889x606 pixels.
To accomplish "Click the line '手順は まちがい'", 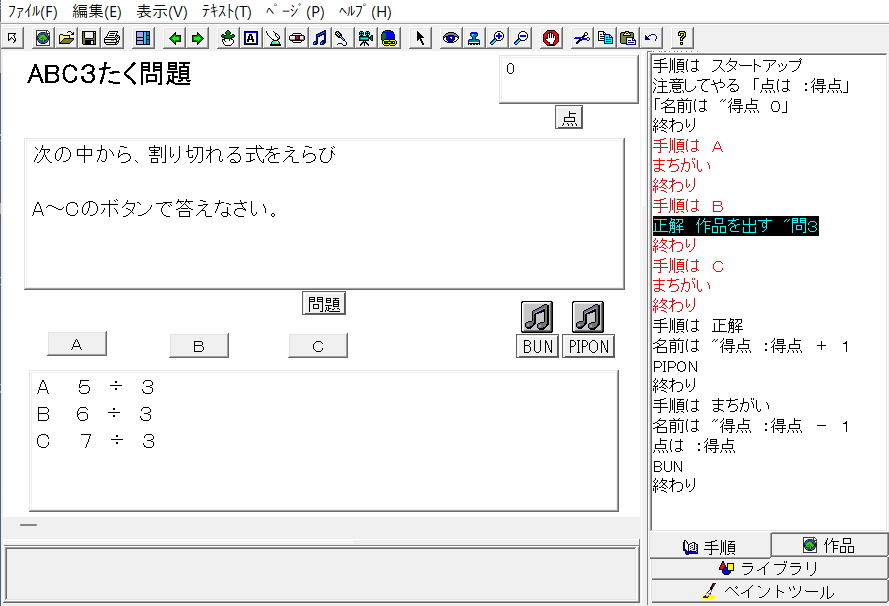I will pos(712,405).
